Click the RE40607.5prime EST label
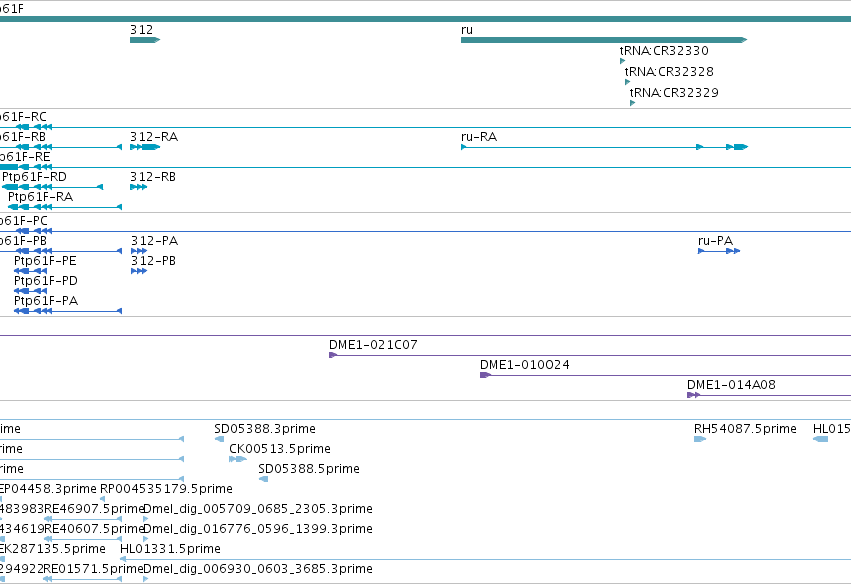The height and width of the screenshot is (584, 851). 94,529
